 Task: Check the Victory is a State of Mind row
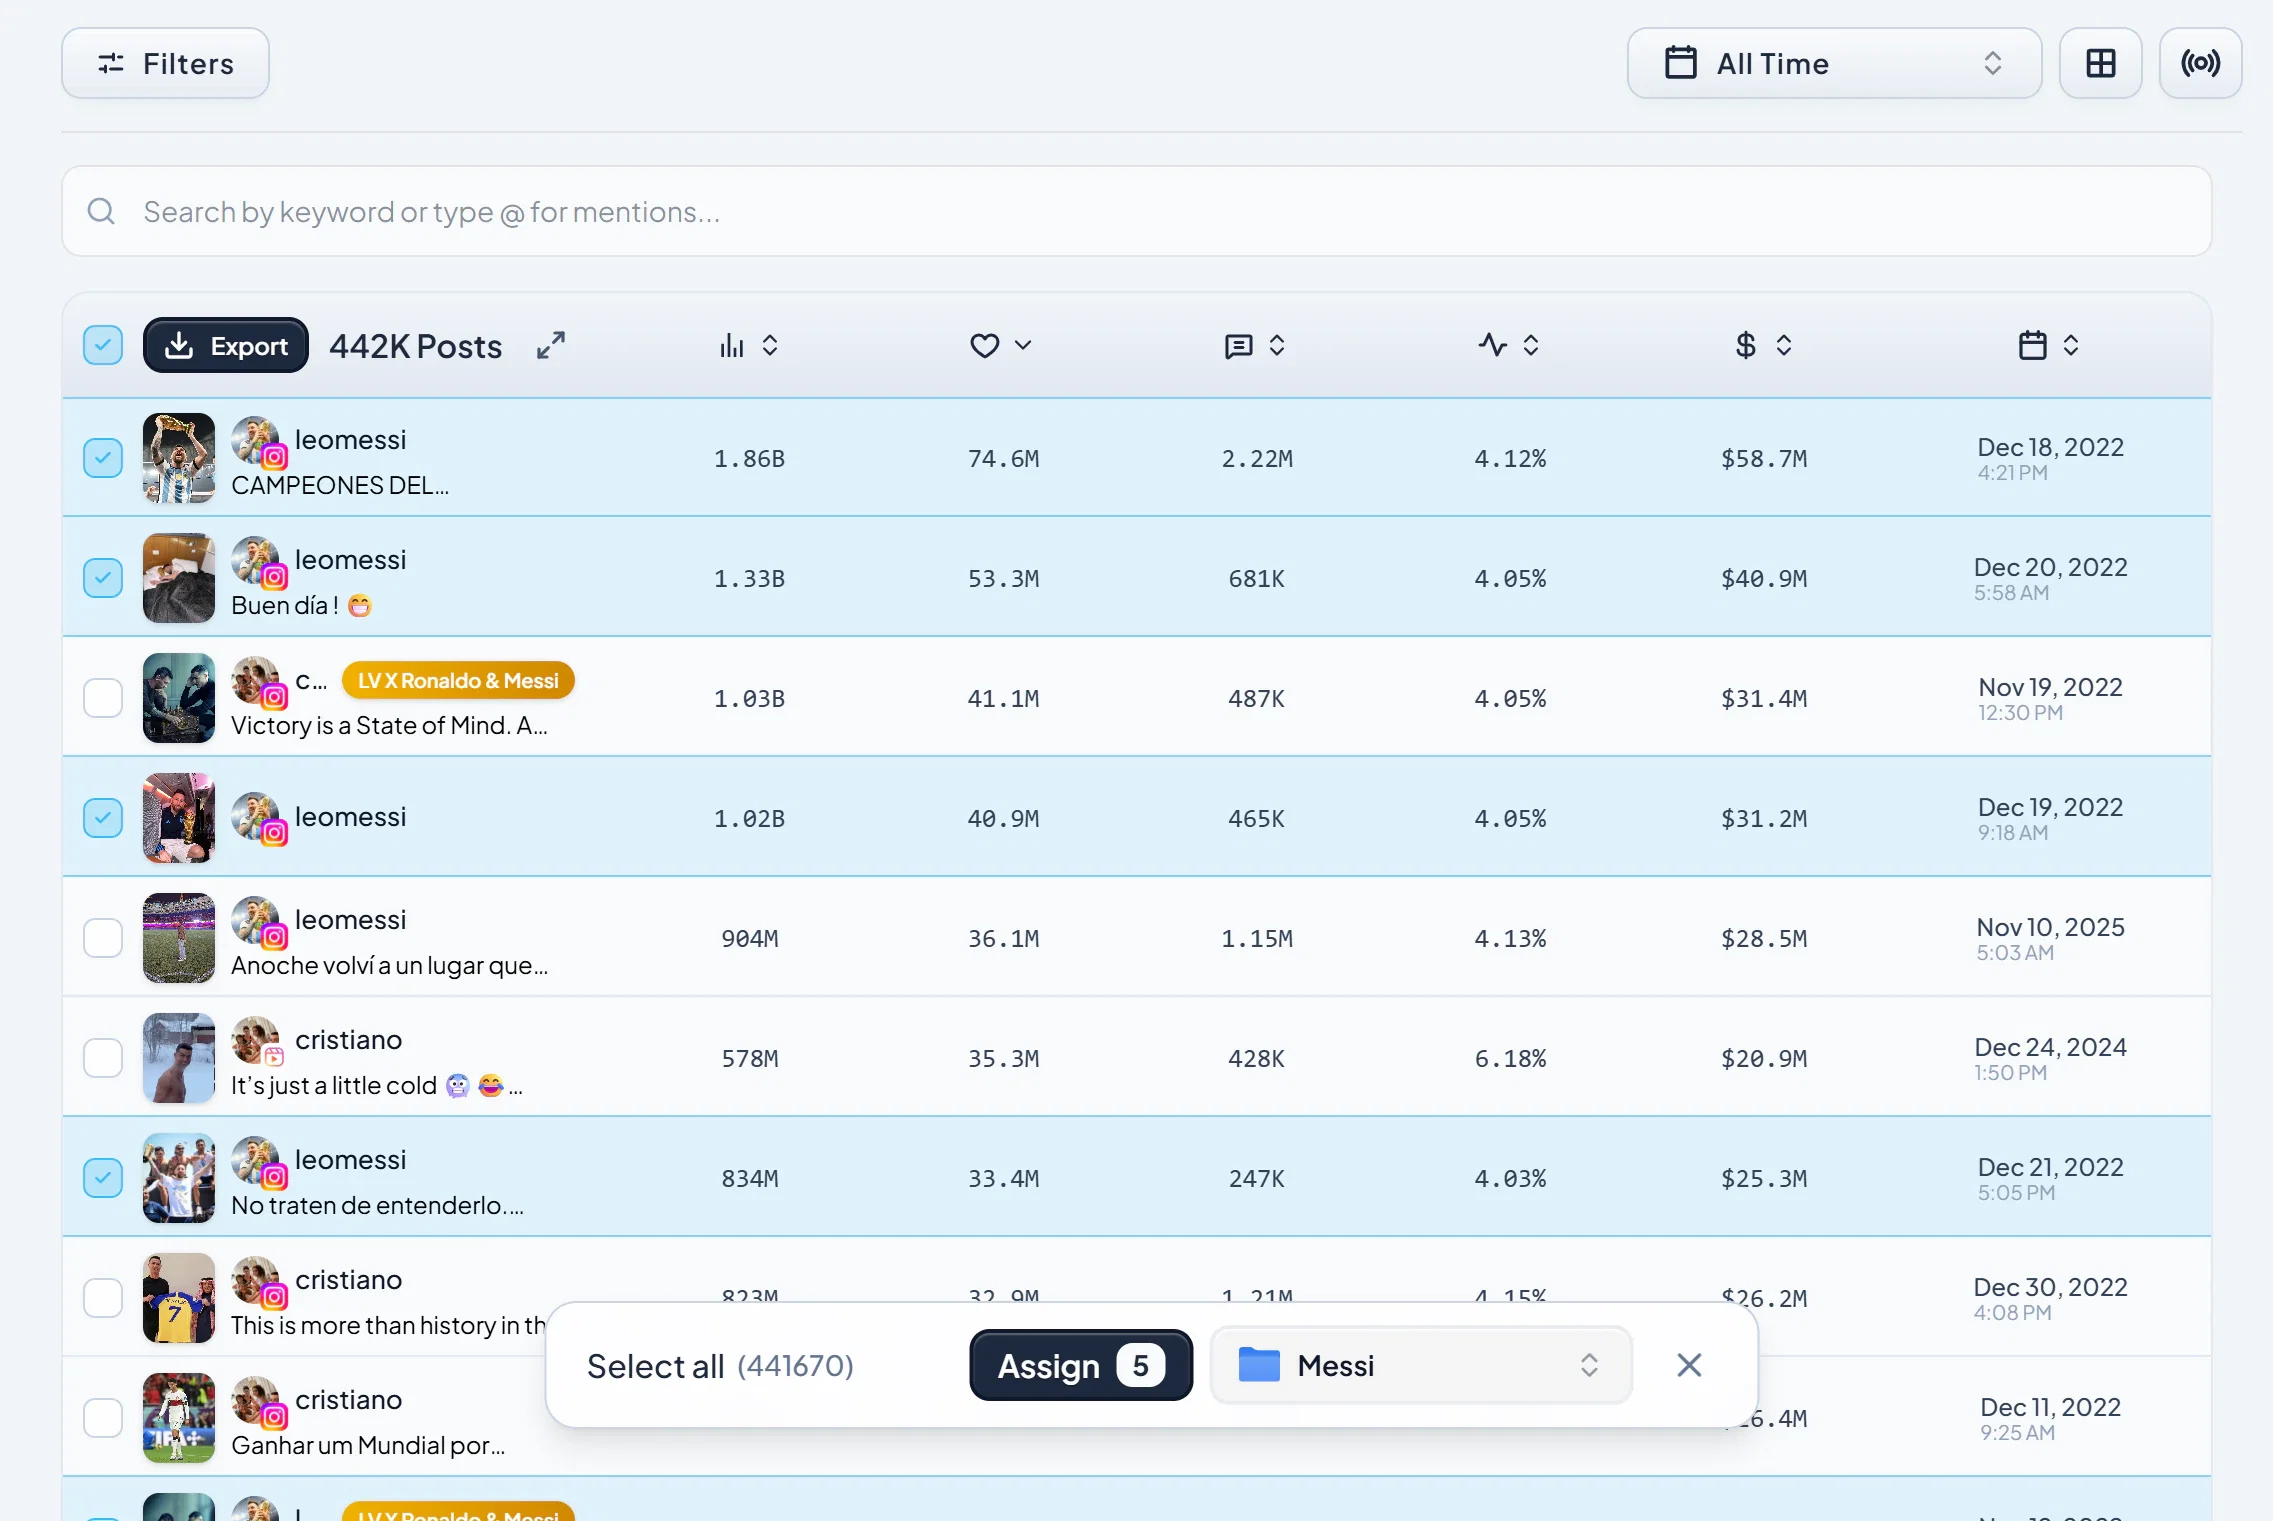(x=103, y=698)
